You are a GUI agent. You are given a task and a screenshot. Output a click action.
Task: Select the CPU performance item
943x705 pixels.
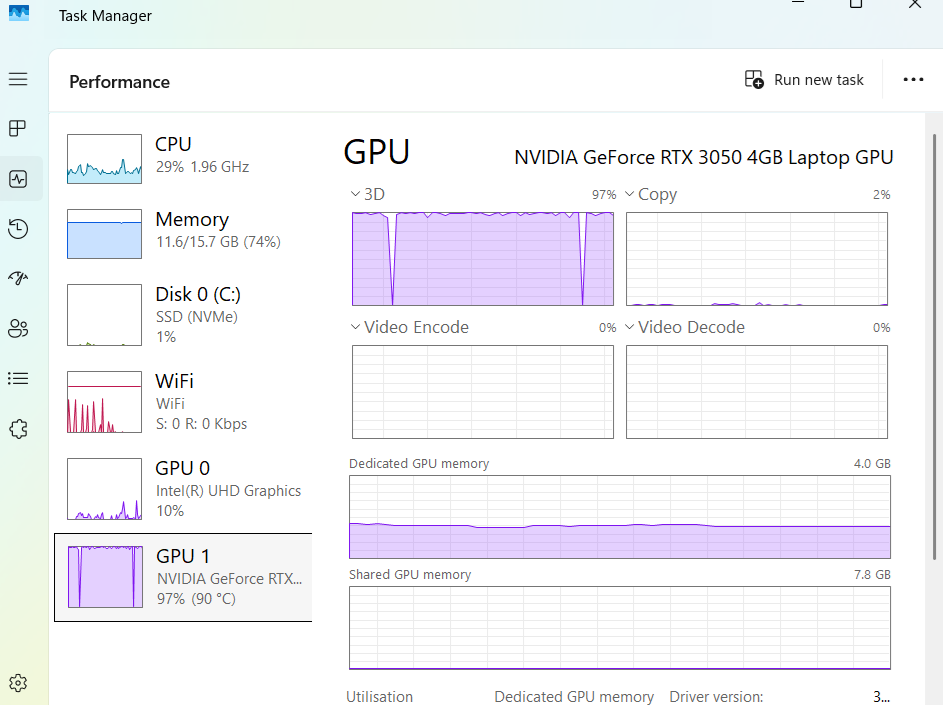tap(183, 159)
